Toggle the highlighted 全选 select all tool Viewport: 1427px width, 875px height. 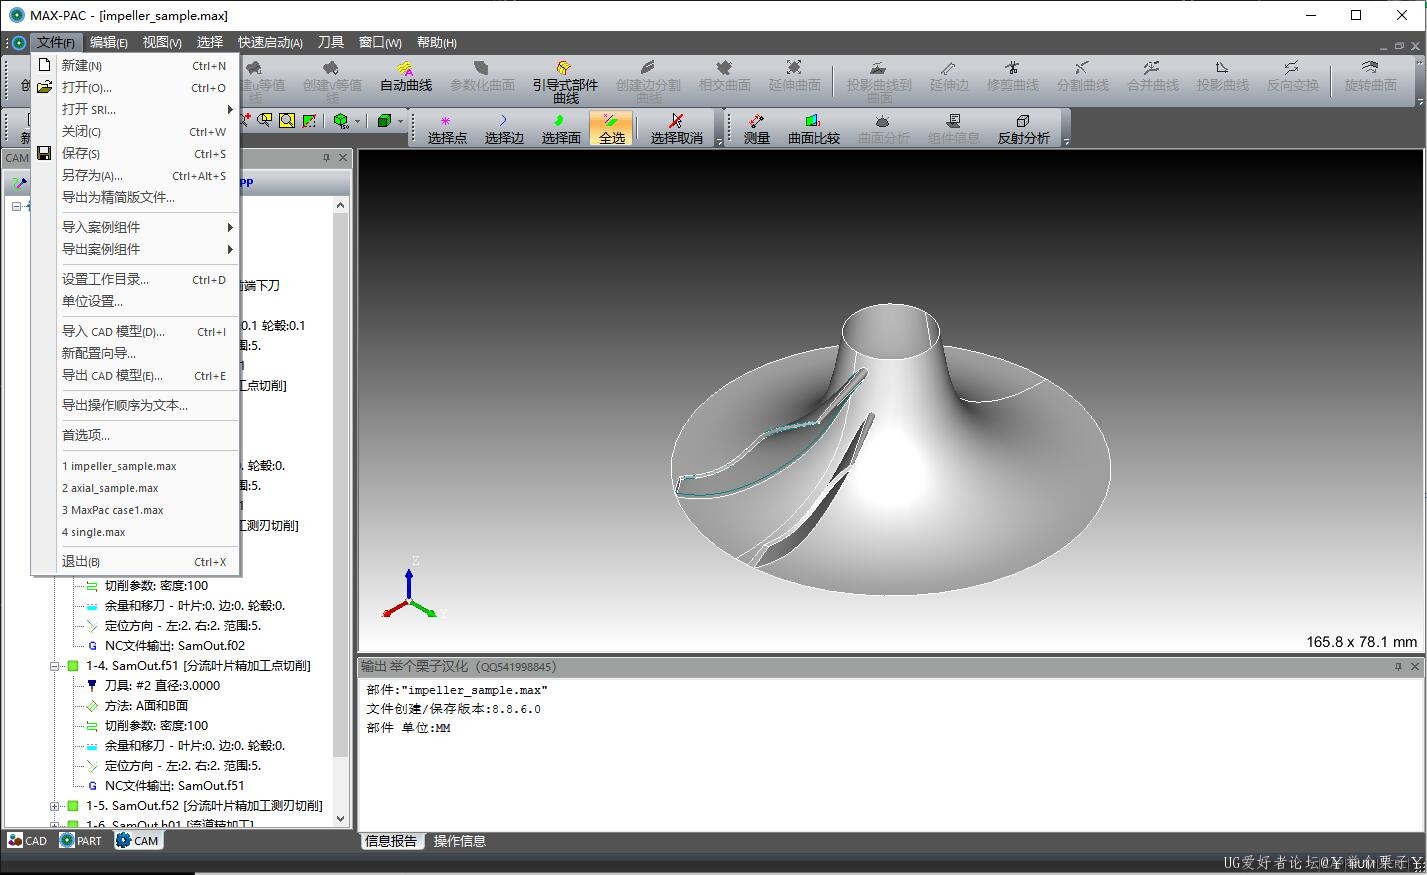[x=612, y=129]
